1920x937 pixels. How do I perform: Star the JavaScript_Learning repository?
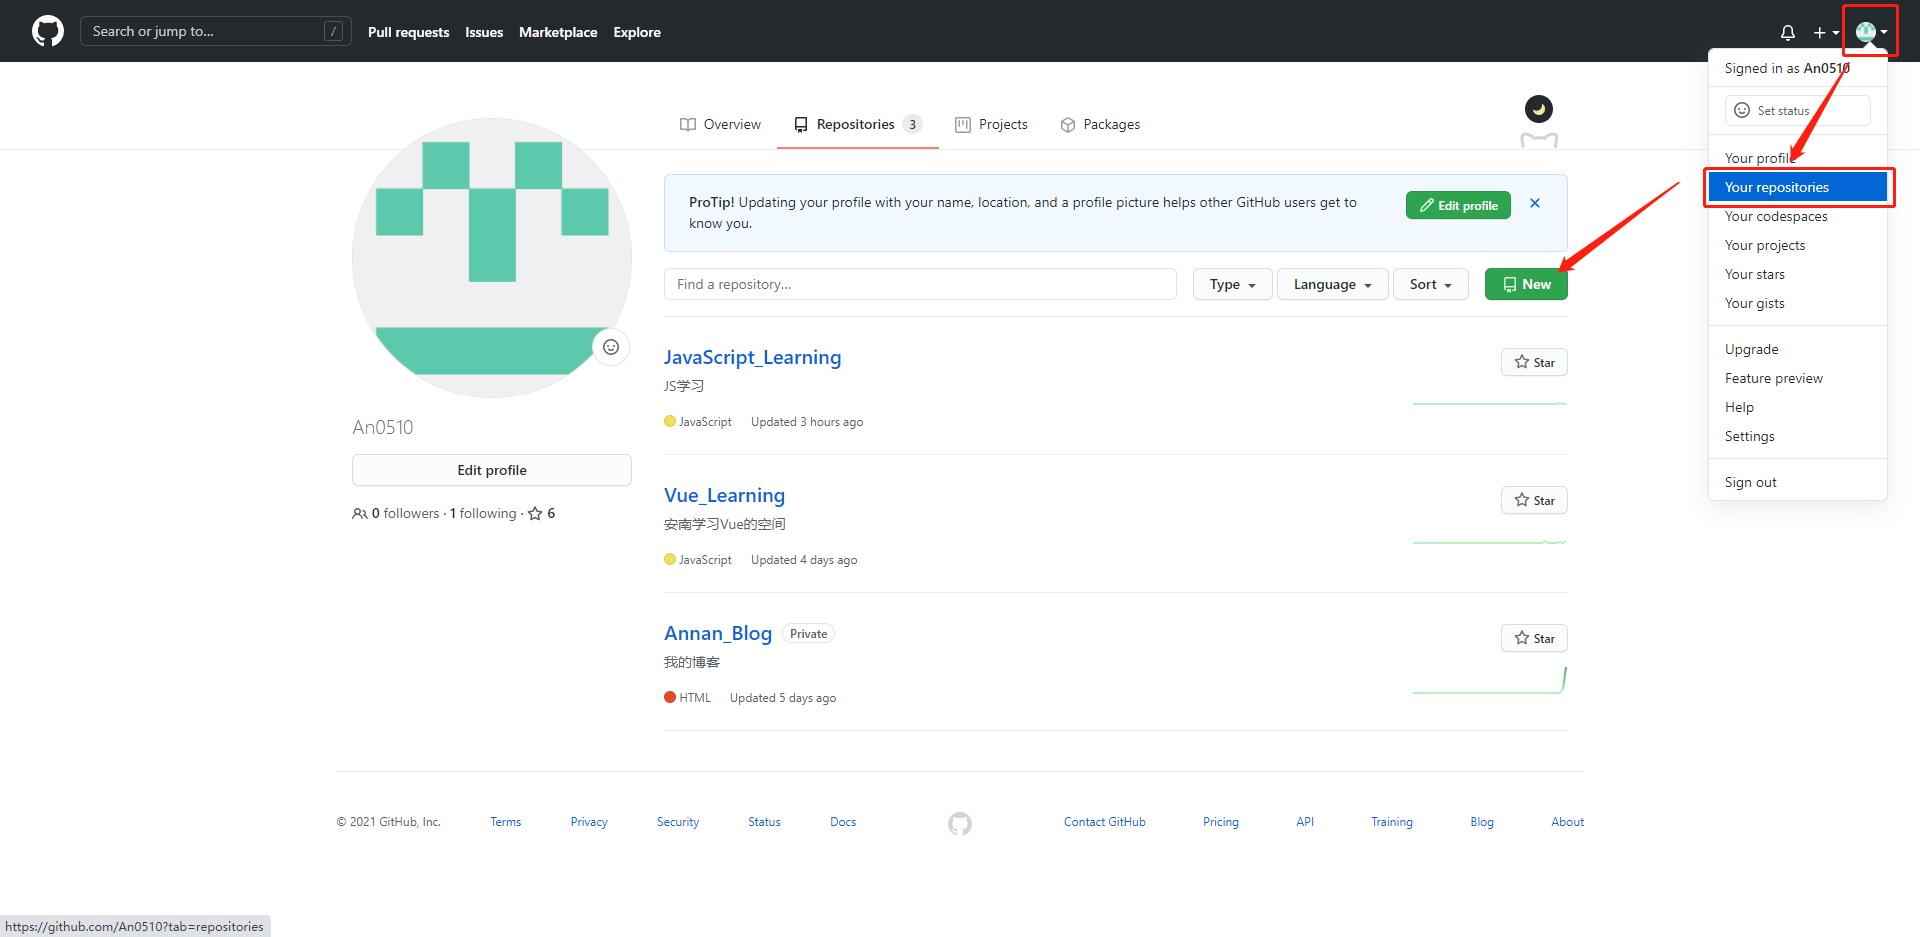pyautogui.click(x=1534, y=362)
